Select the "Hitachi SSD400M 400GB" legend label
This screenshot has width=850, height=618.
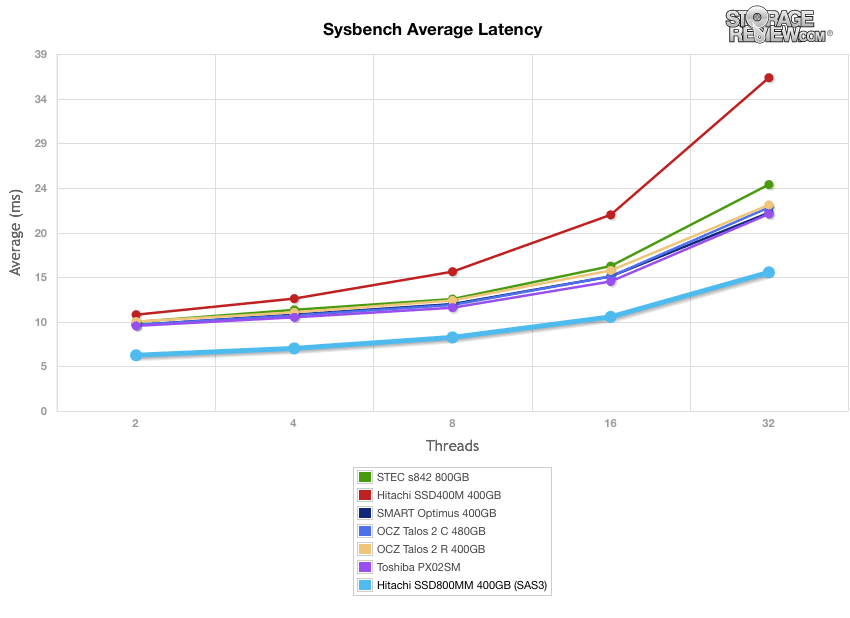tap(439, 495)
